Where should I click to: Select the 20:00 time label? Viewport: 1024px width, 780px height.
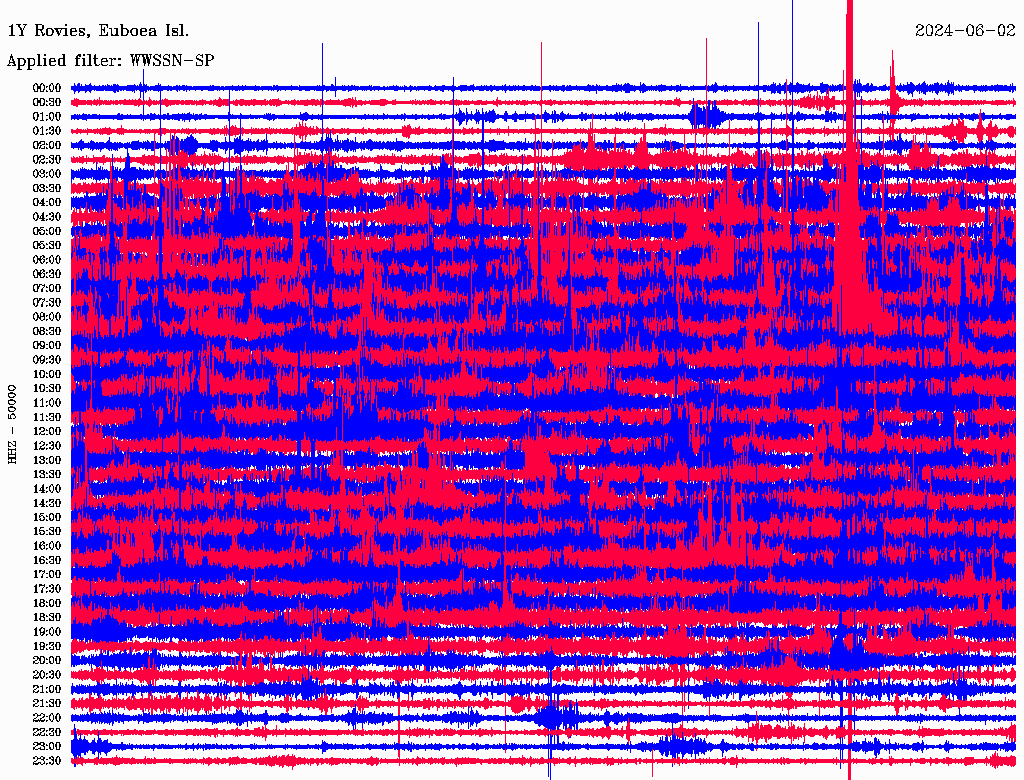tap(47, 660)
